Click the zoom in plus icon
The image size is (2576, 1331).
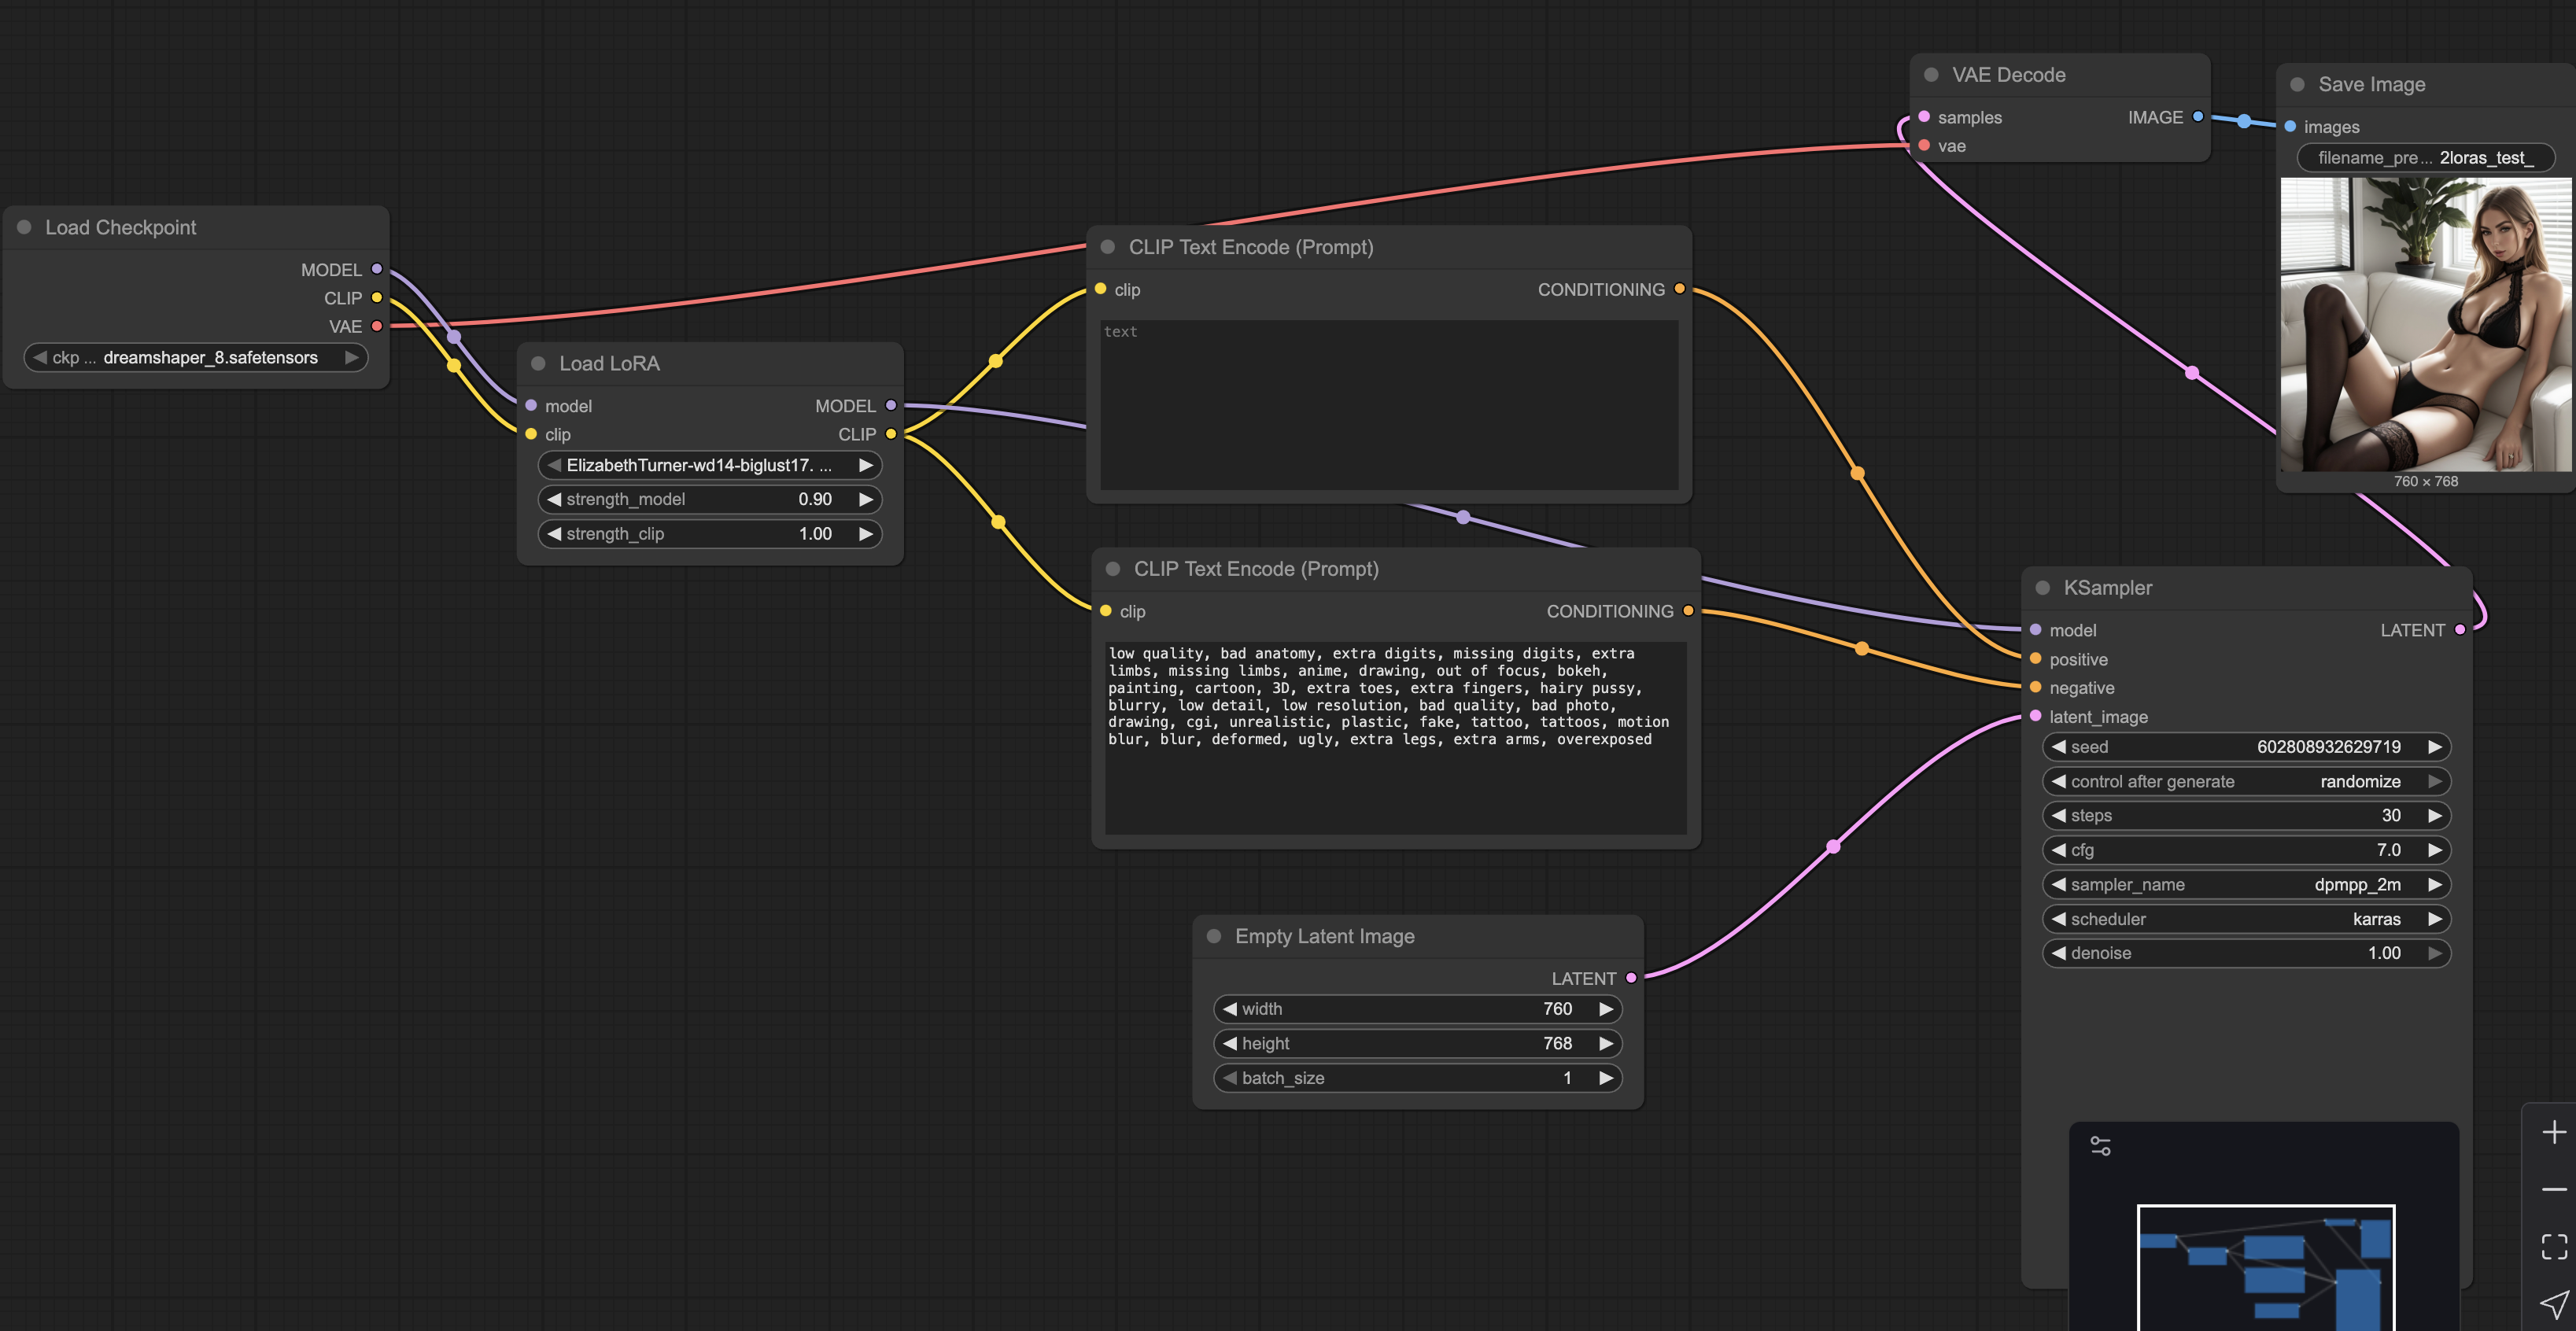click(2553, 1132)
